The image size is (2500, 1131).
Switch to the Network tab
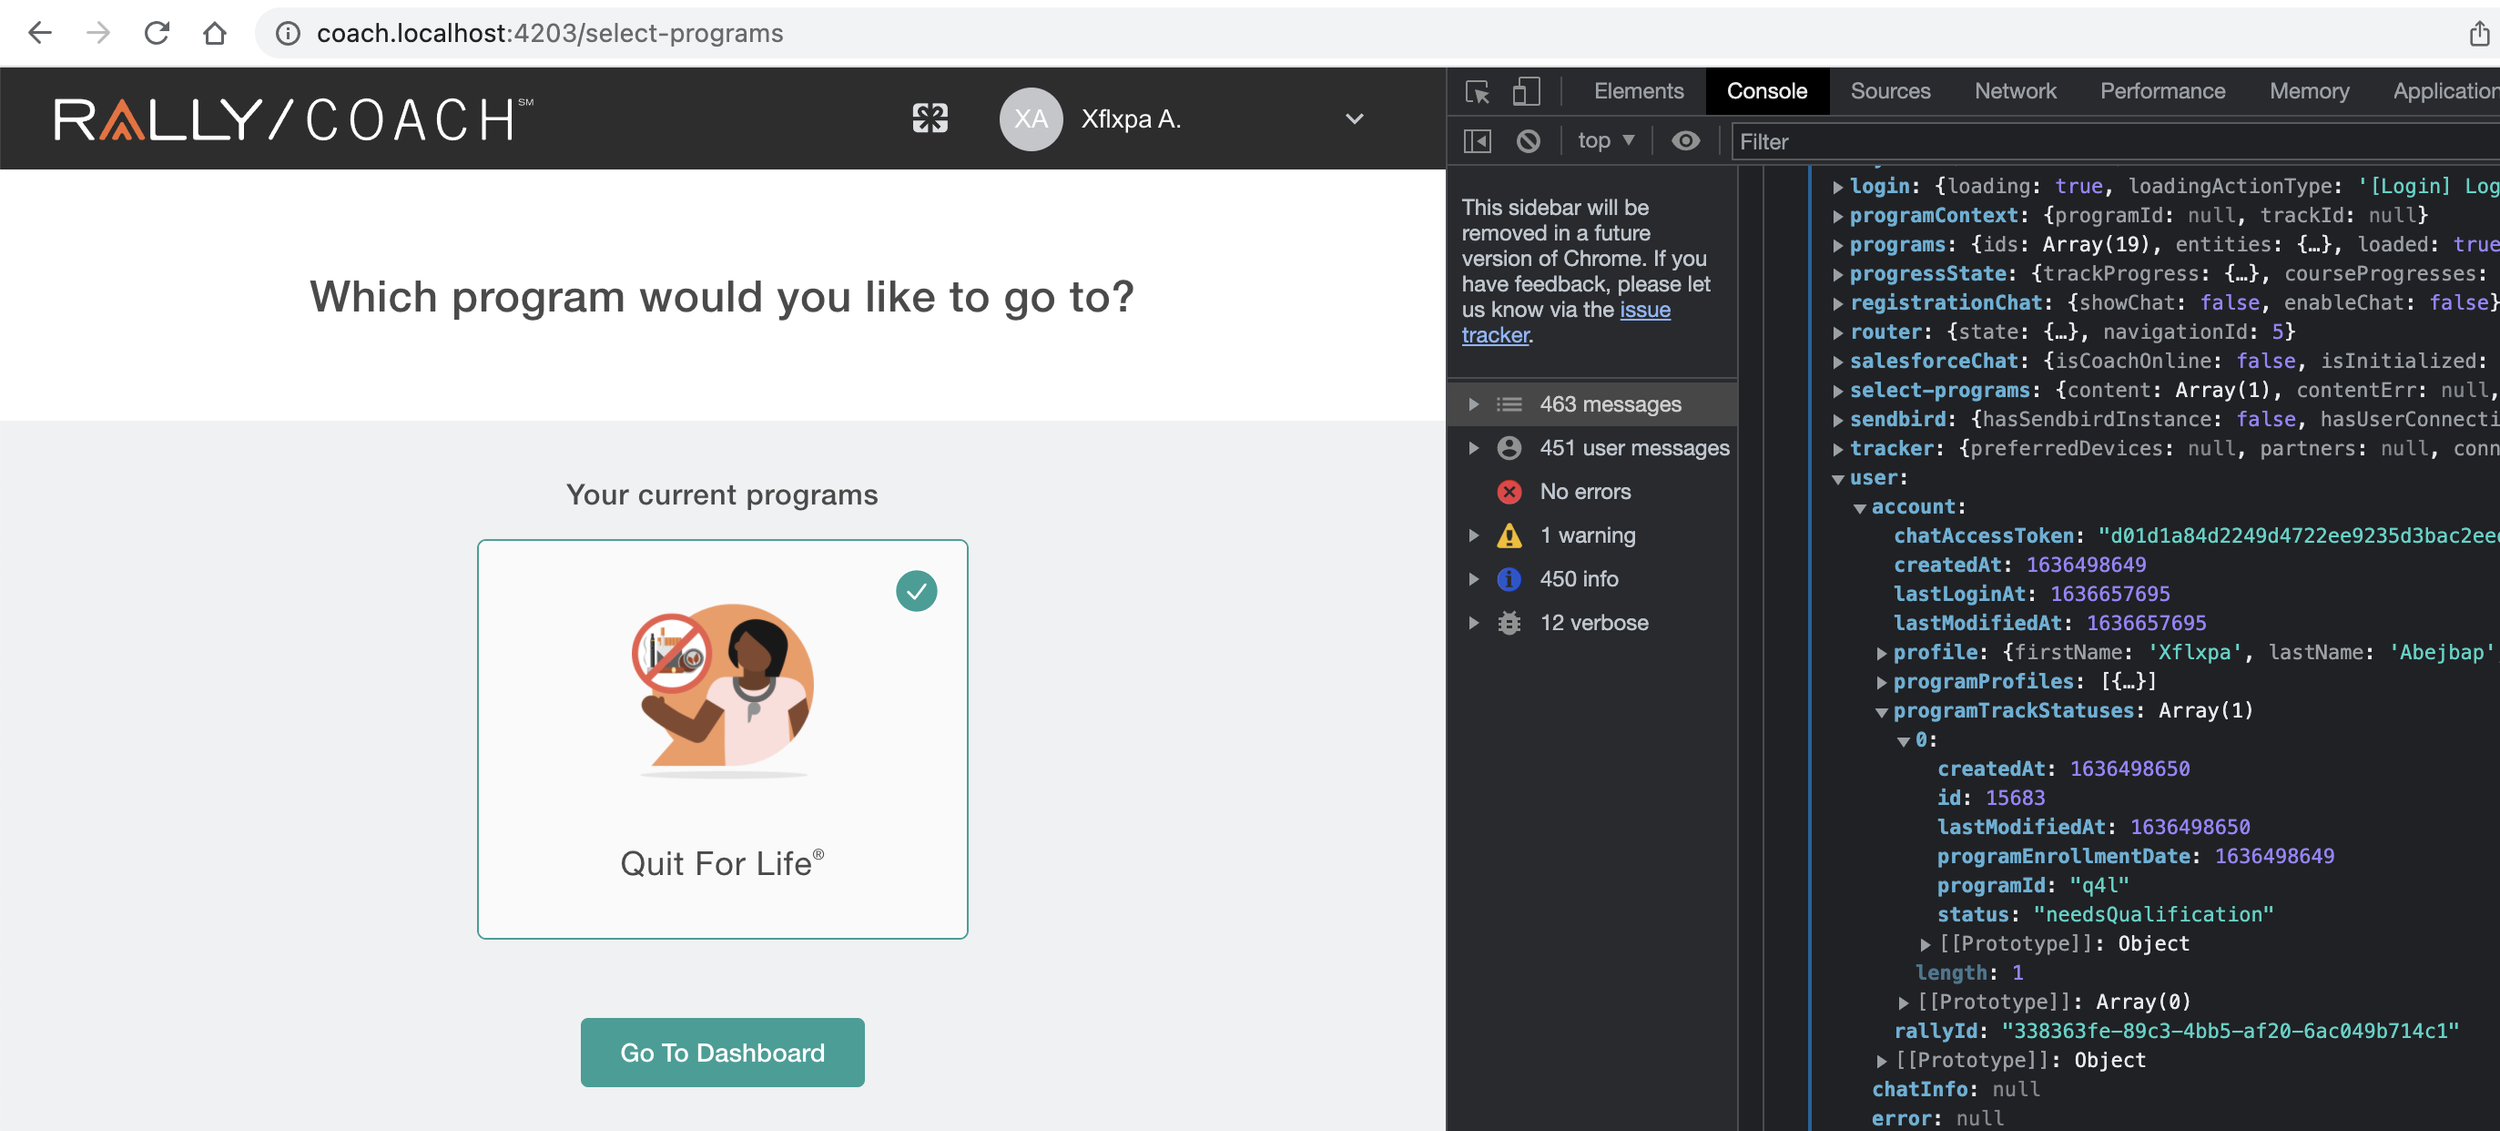click(x=2014, y=91)
